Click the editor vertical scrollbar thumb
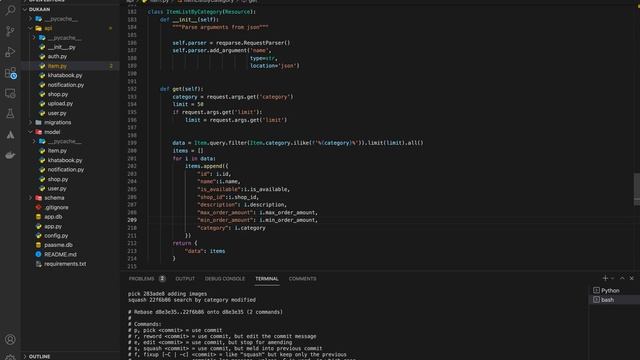Image resolution: width=640 pixels, height=360 pixels. pyautogui.click(x=637, y=189)
